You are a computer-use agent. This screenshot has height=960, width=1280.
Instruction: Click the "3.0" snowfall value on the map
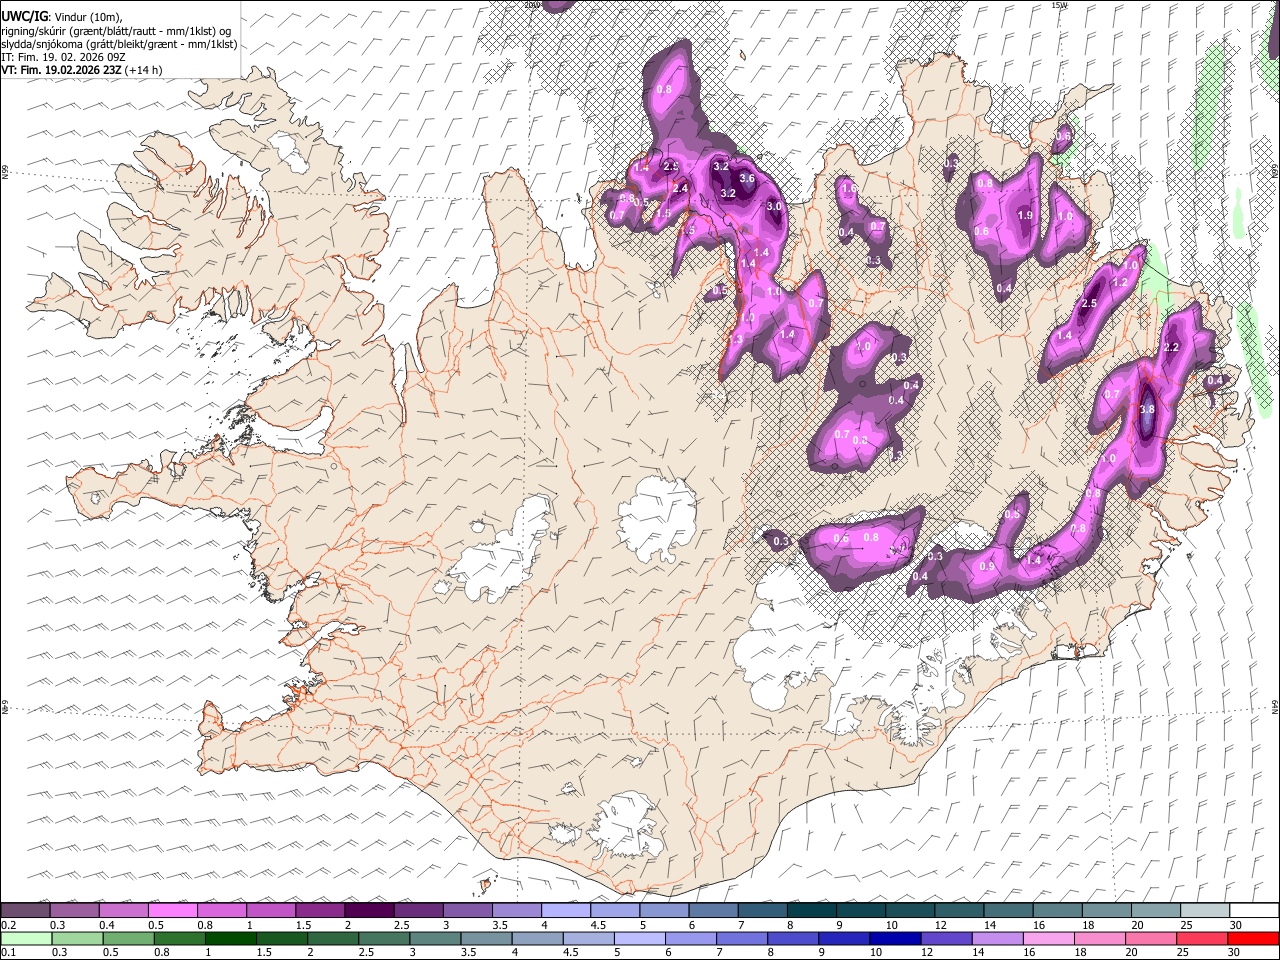(x=774, y=206)
